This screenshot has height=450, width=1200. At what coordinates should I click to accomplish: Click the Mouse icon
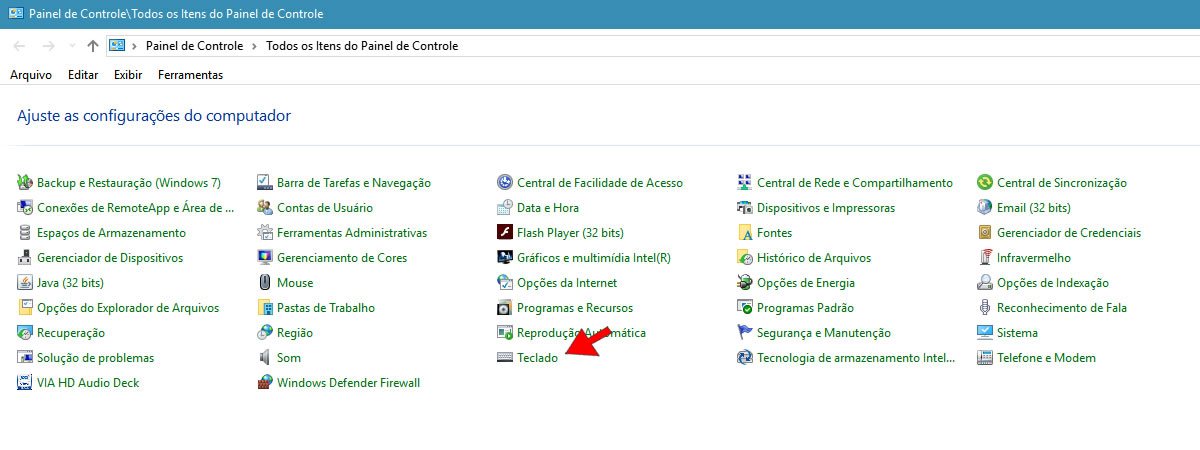265,283
